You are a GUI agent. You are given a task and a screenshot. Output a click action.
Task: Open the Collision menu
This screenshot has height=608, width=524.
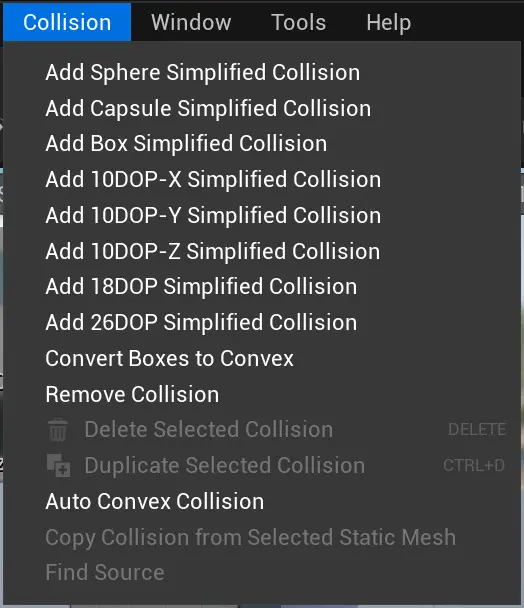tap(67, 22)
